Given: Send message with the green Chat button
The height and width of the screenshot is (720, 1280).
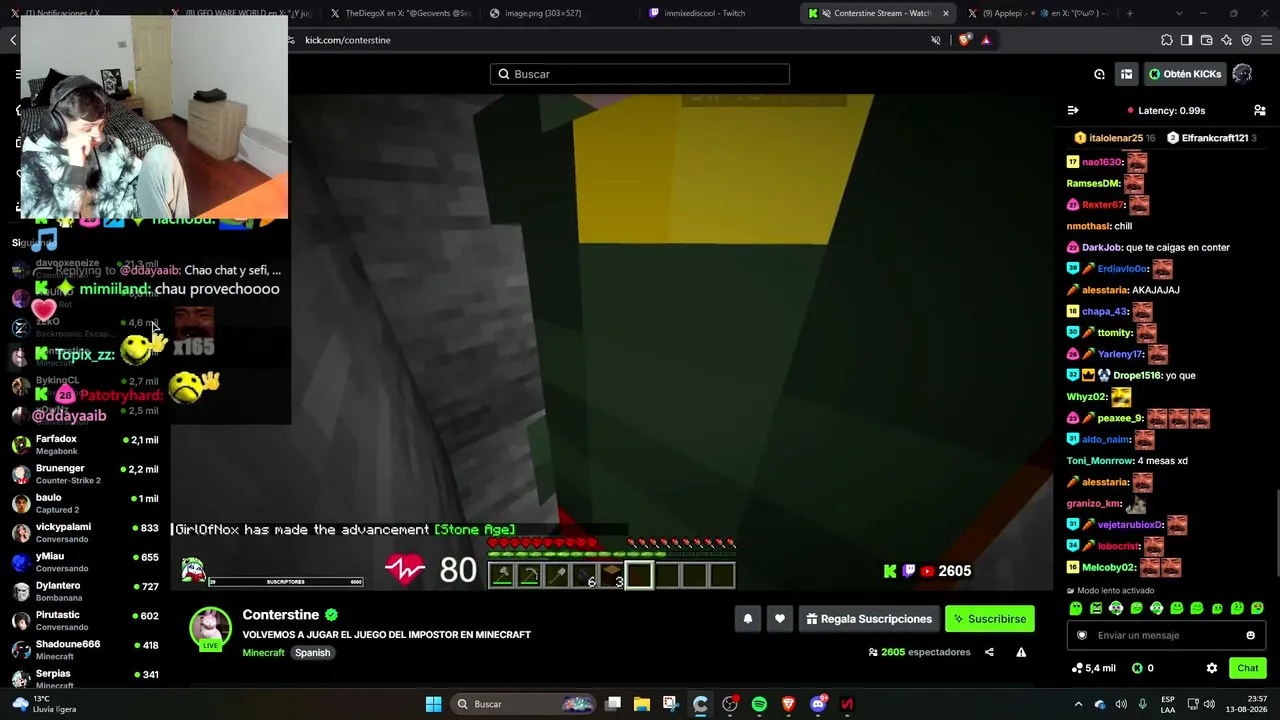Looking at the screenshot, I should click(x=1247, y=668).
